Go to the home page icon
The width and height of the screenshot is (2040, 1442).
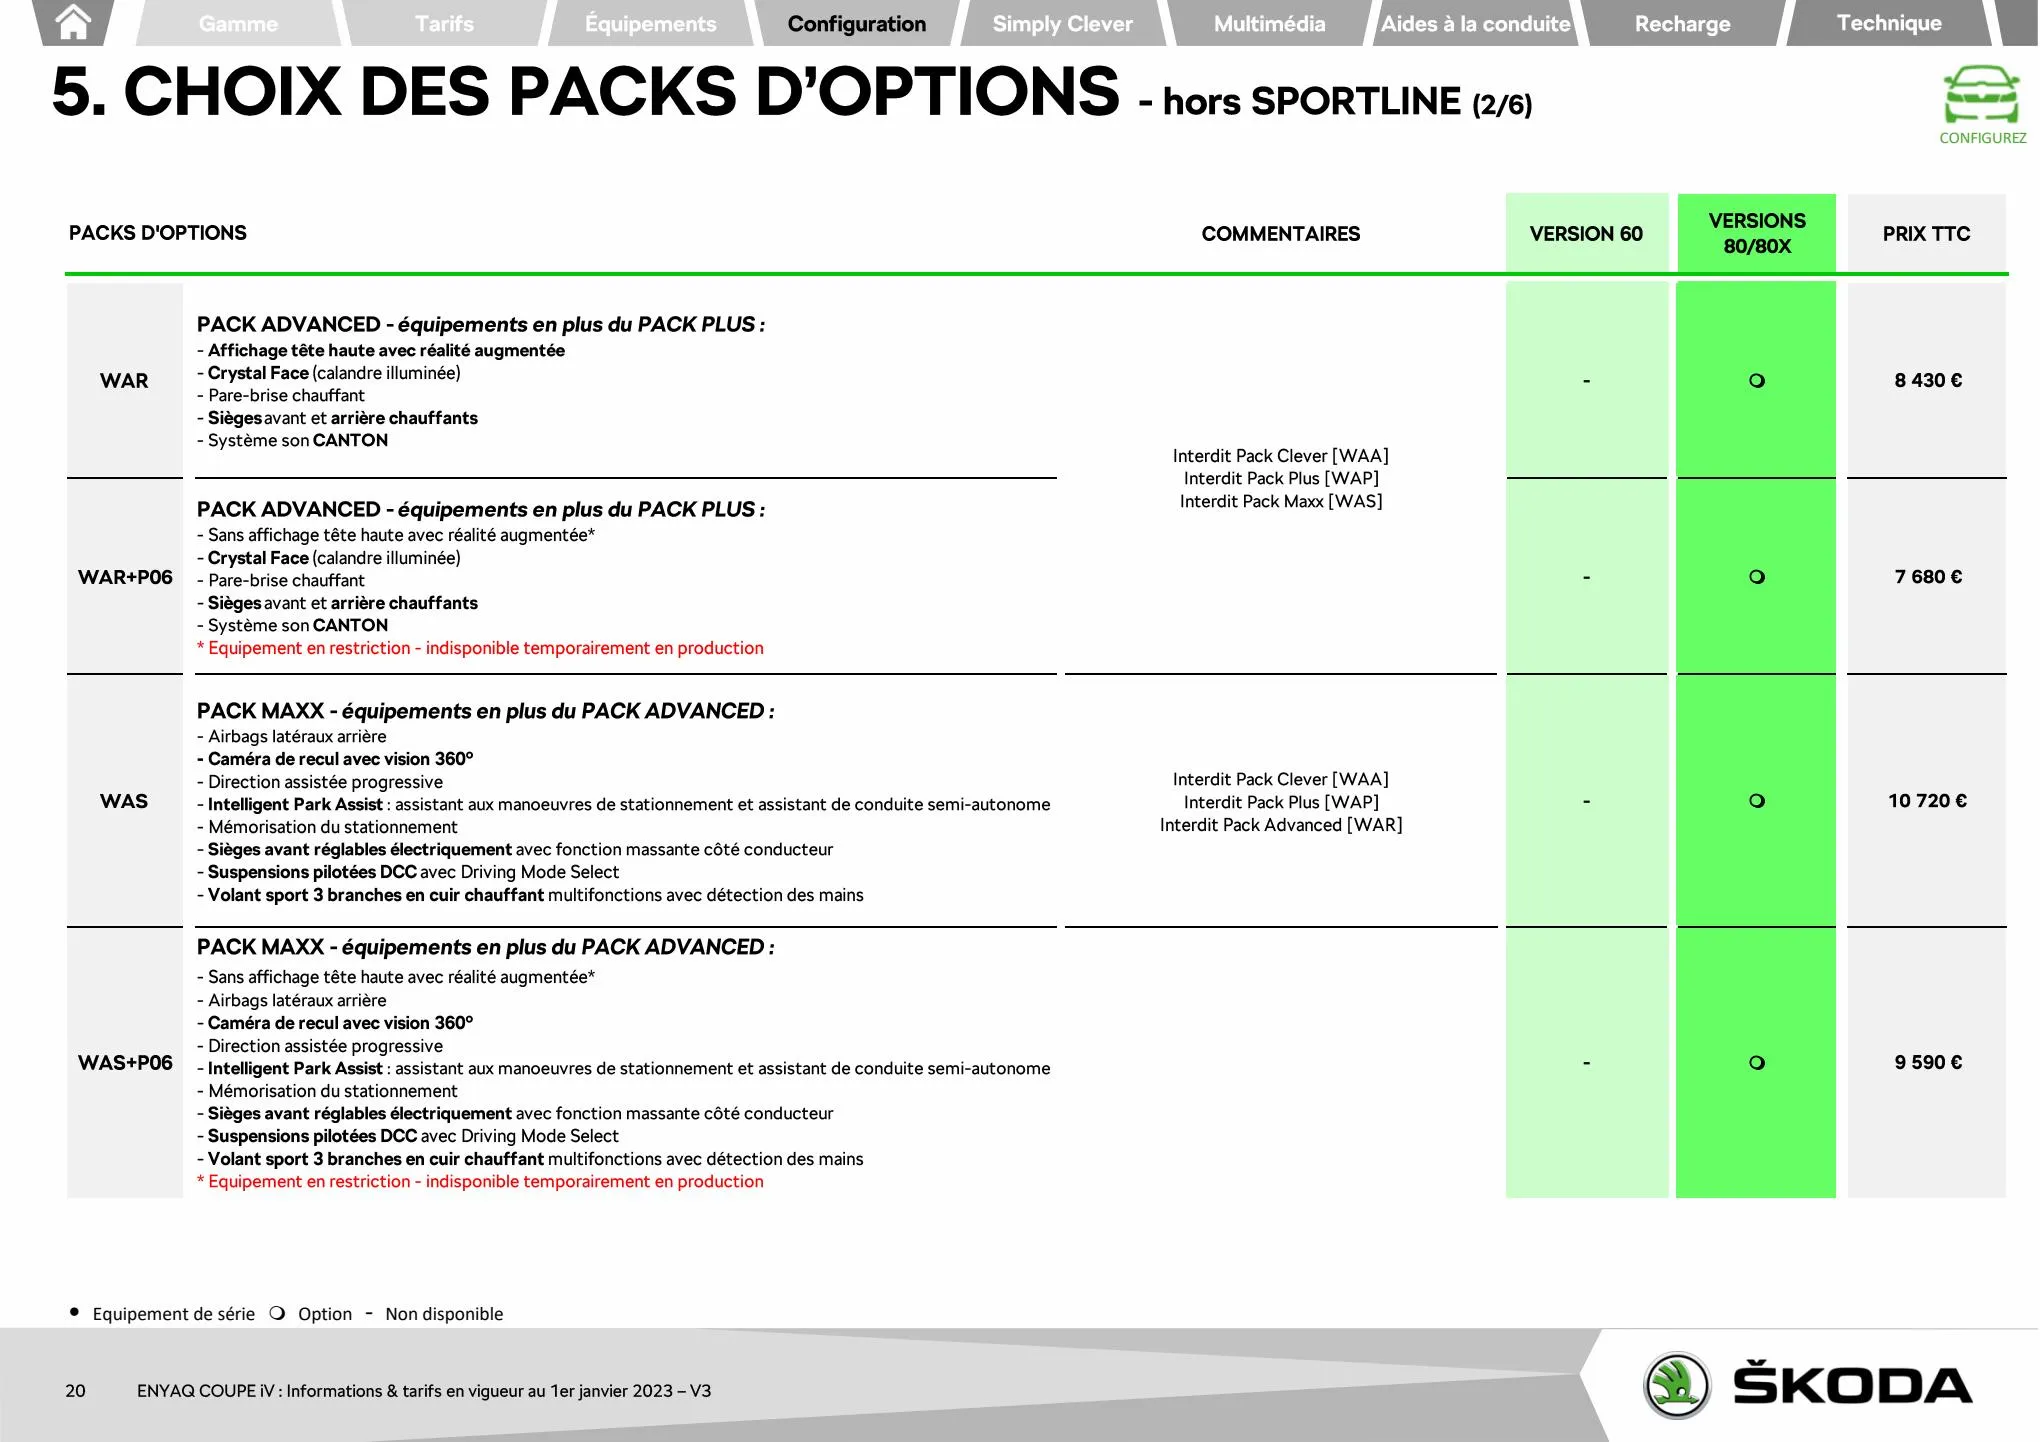pyautogui.click(x=73, y=22)
